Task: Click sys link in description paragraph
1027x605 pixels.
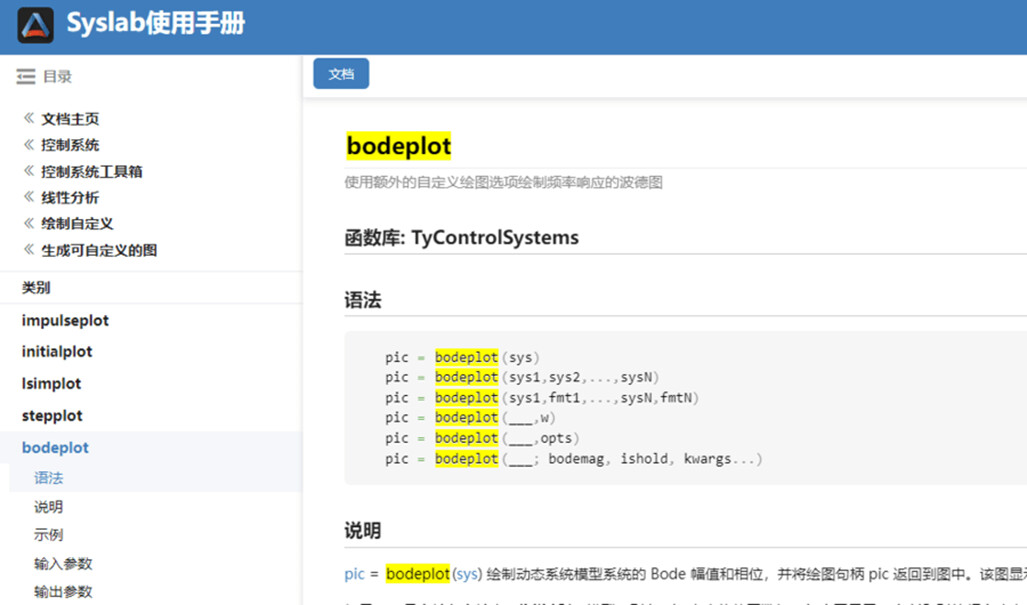Action: [x=467, y=574]
